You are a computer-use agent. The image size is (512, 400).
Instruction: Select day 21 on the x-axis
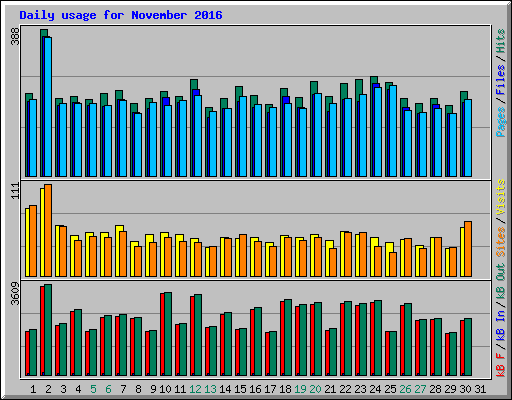pos(330,389)
